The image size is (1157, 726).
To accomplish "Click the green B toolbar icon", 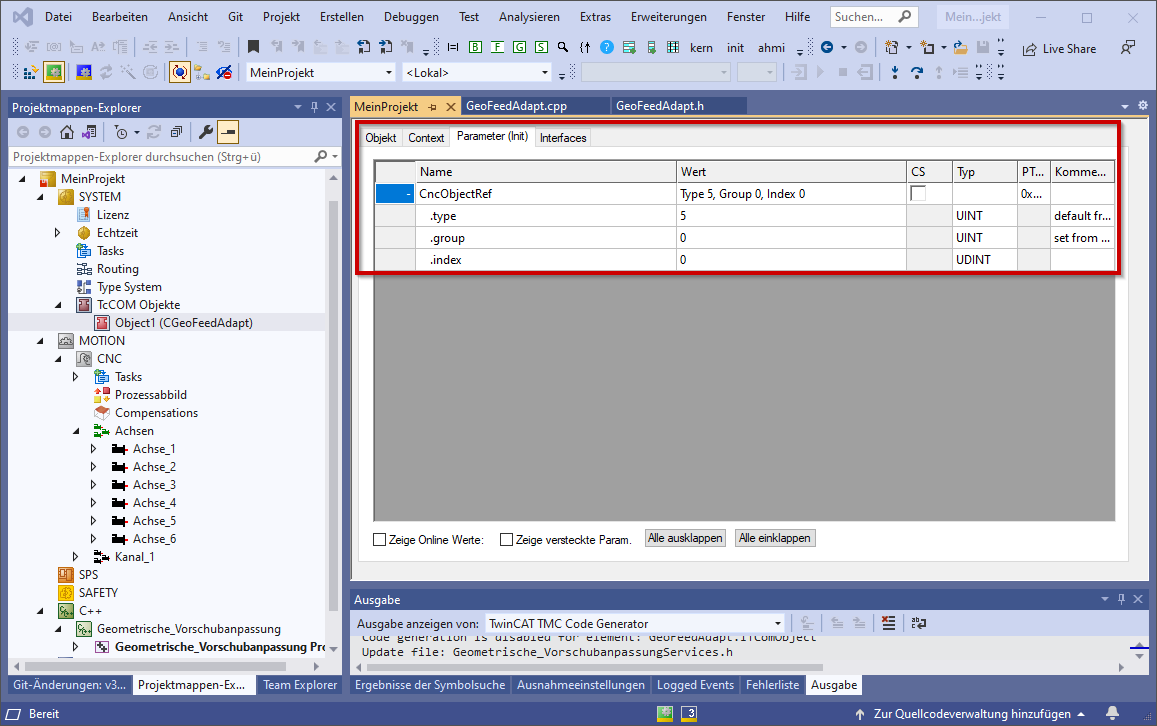I will tap(475, 47).
